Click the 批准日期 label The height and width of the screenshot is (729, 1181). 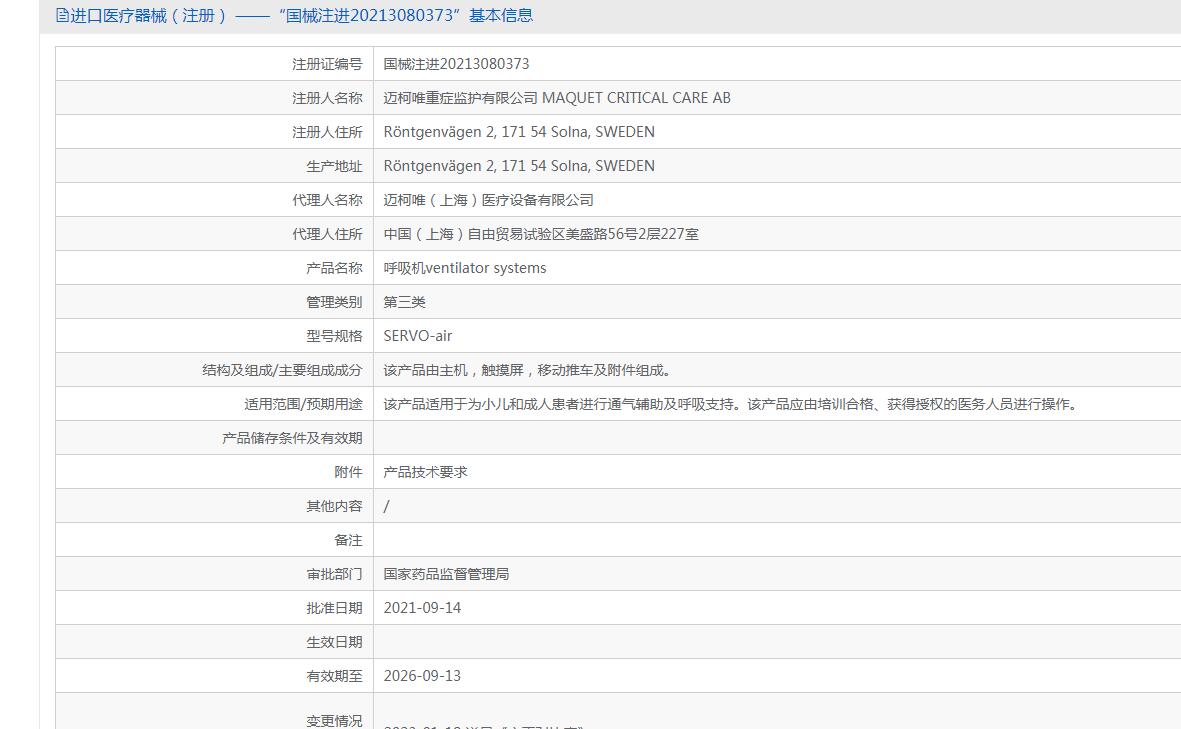point(334,608)
